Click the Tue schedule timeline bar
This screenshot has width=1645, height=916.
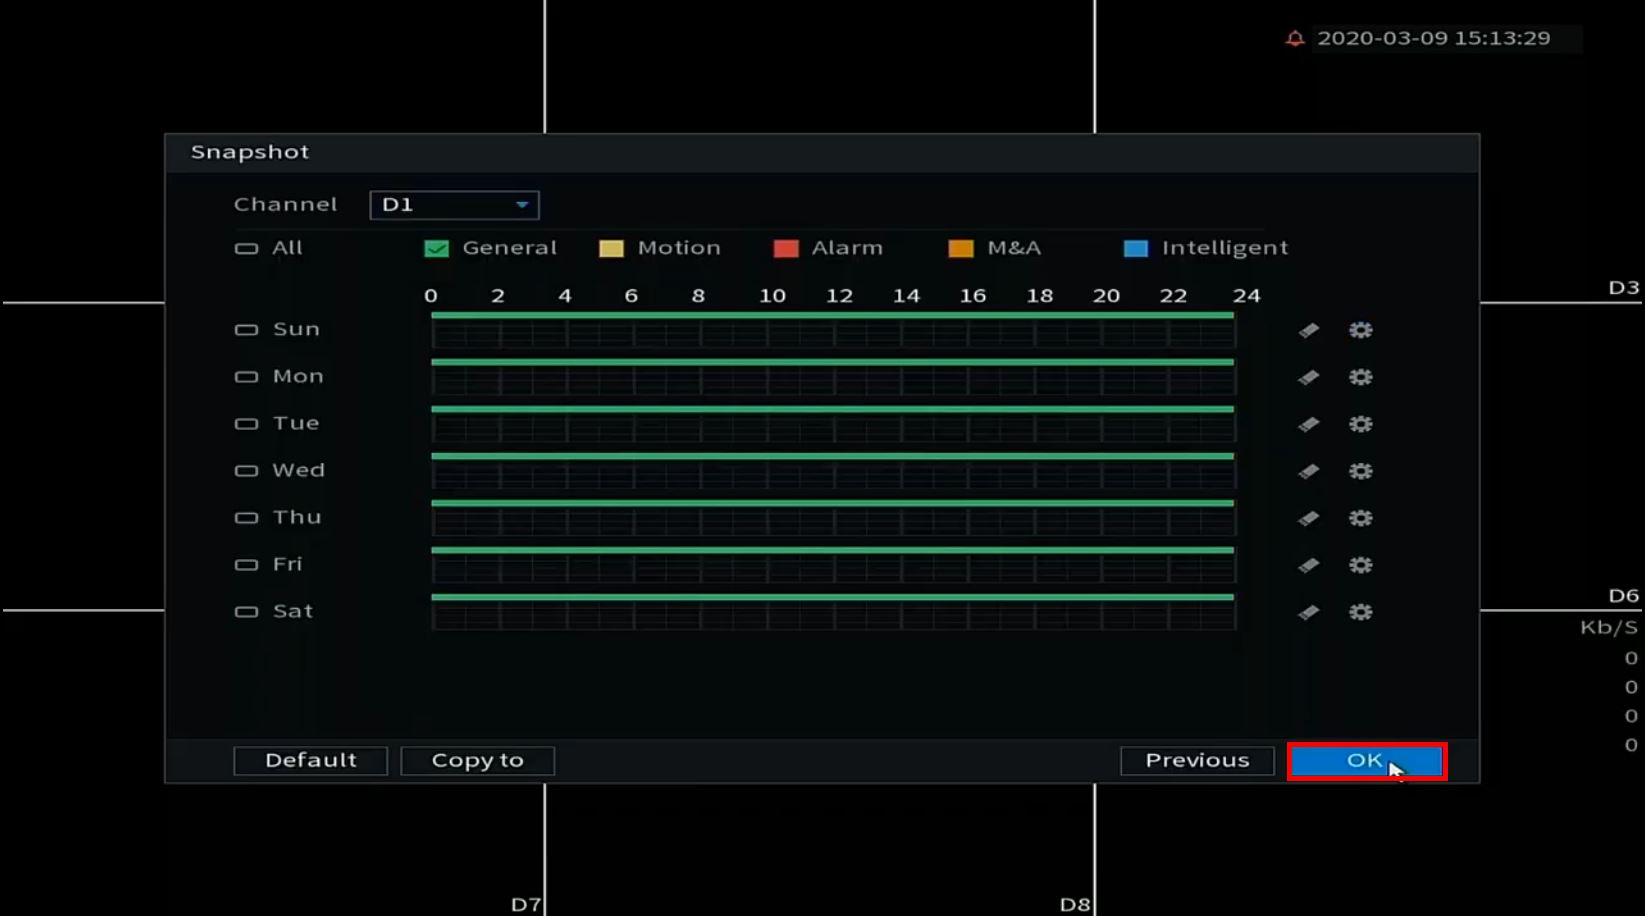[833, 424]
